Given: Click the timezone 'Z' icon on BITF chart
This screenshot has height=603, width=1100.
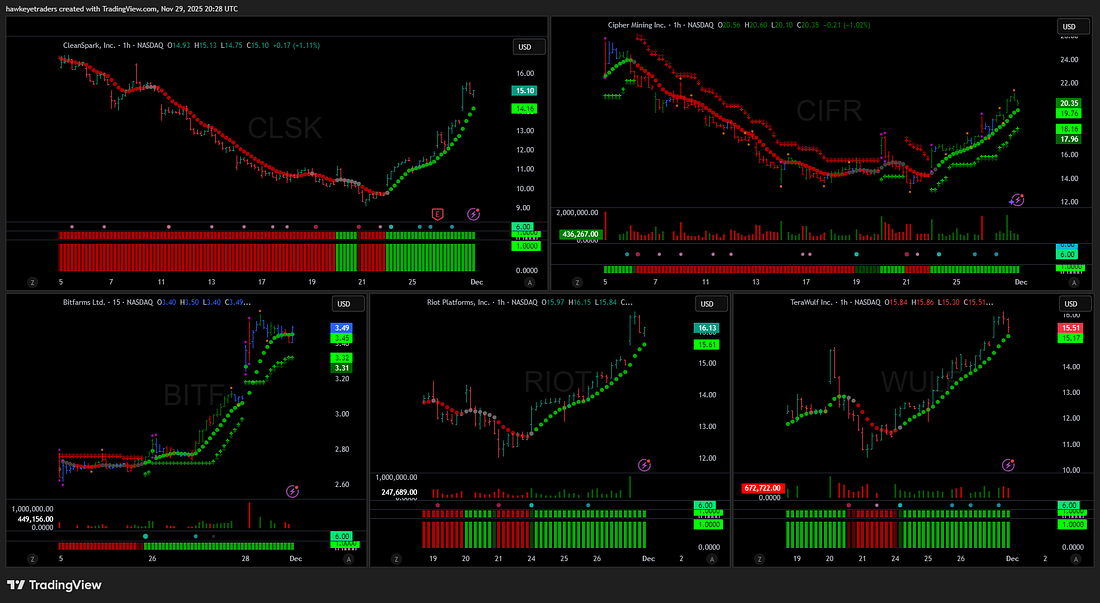Looking at the screenshot, I should [x=32, y=559].
